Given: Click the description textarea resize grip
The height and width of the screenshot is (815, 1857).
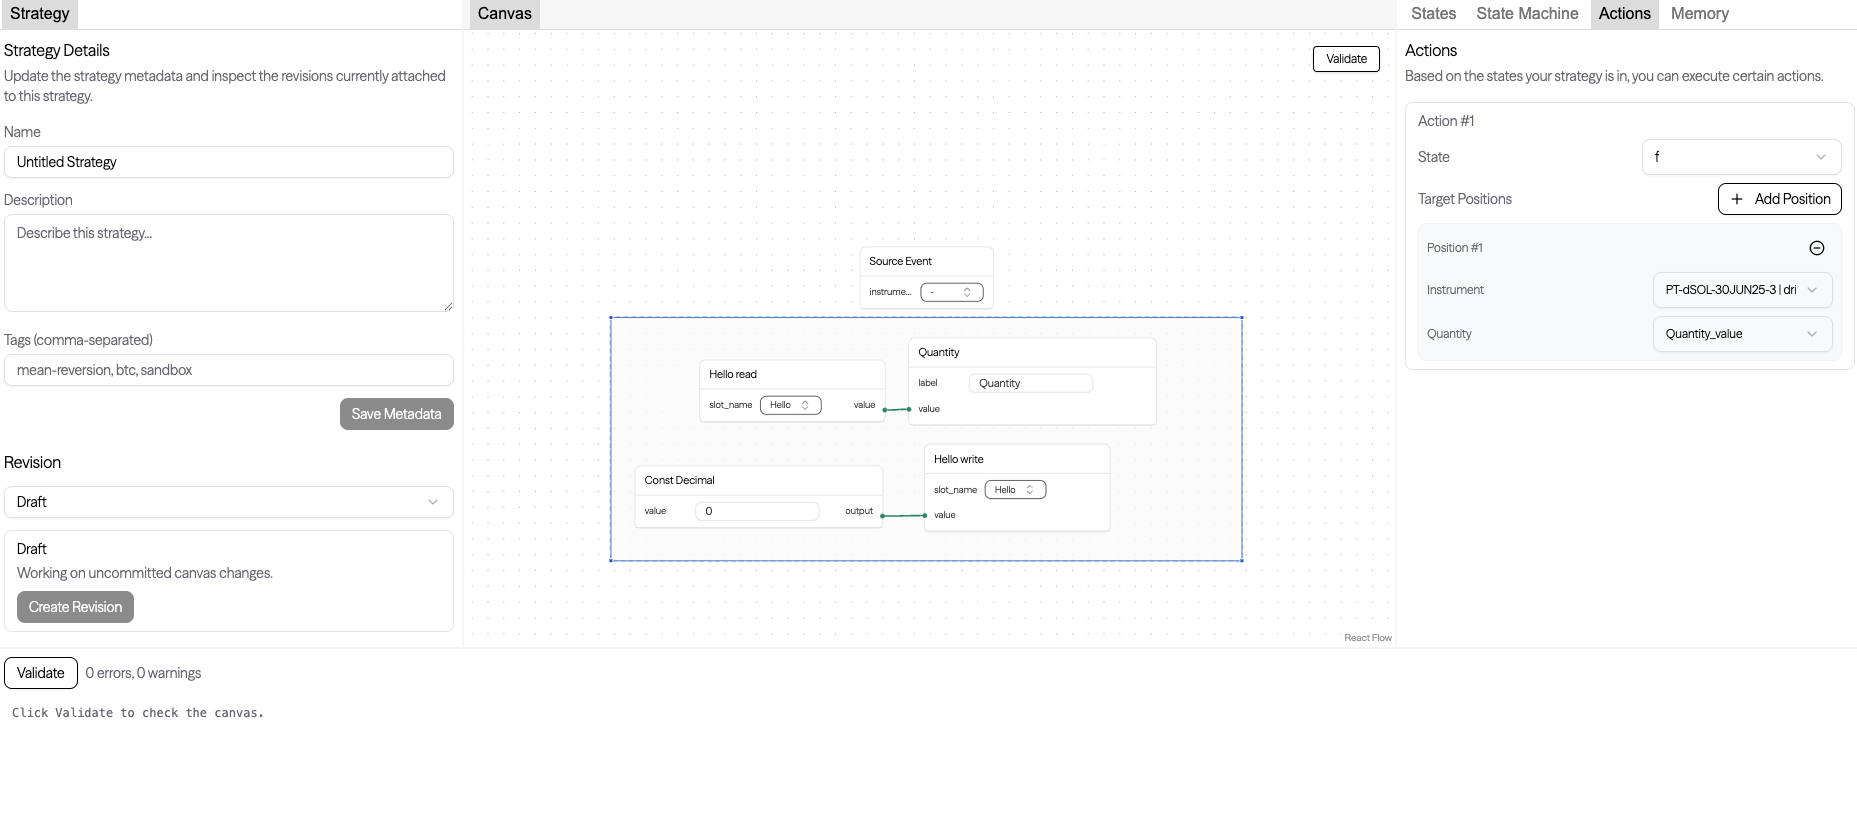Looking at the screenshot, I should click(x=448, y=306).
